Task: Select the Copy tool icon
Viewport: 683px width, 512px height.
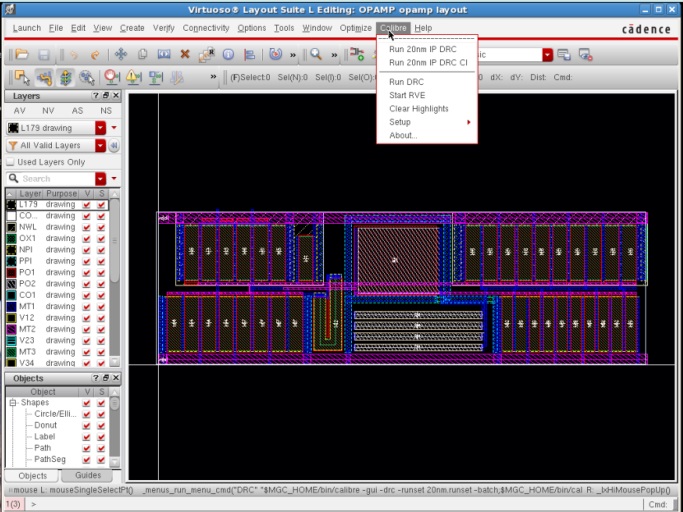Action: 142,54
